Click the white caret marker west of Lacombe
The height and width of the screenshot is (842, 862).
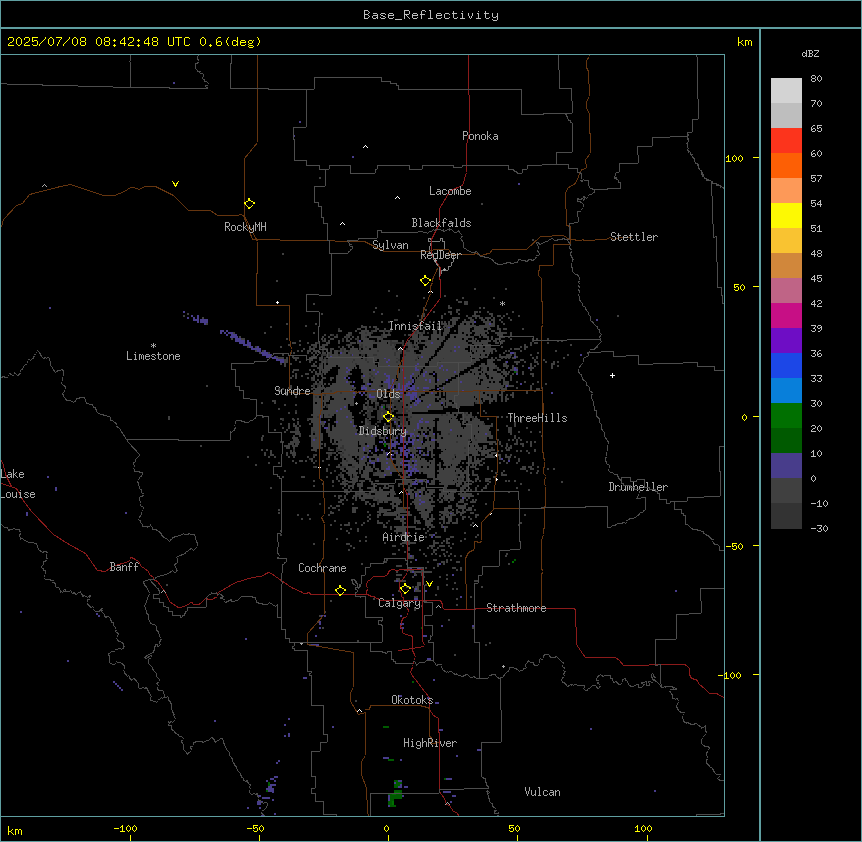(x=397, y=198)
